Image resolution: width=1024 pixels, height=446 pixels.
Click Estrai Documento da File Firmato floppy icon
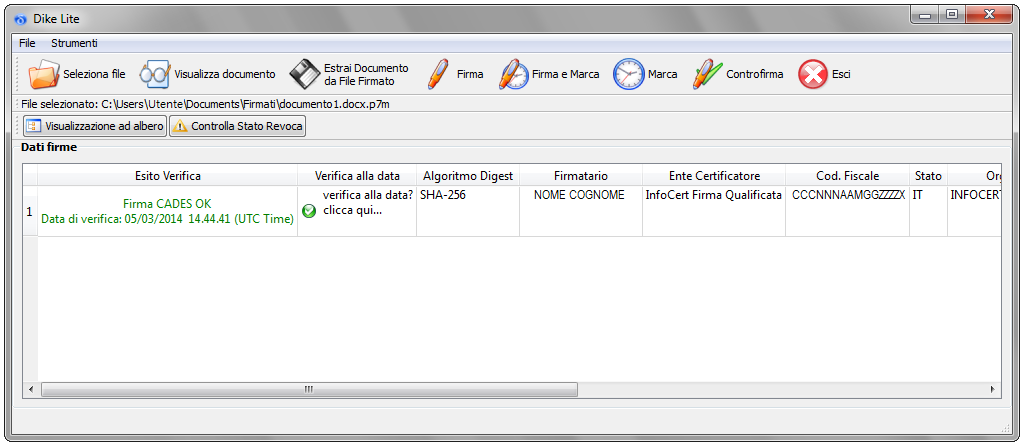(305, 74)
